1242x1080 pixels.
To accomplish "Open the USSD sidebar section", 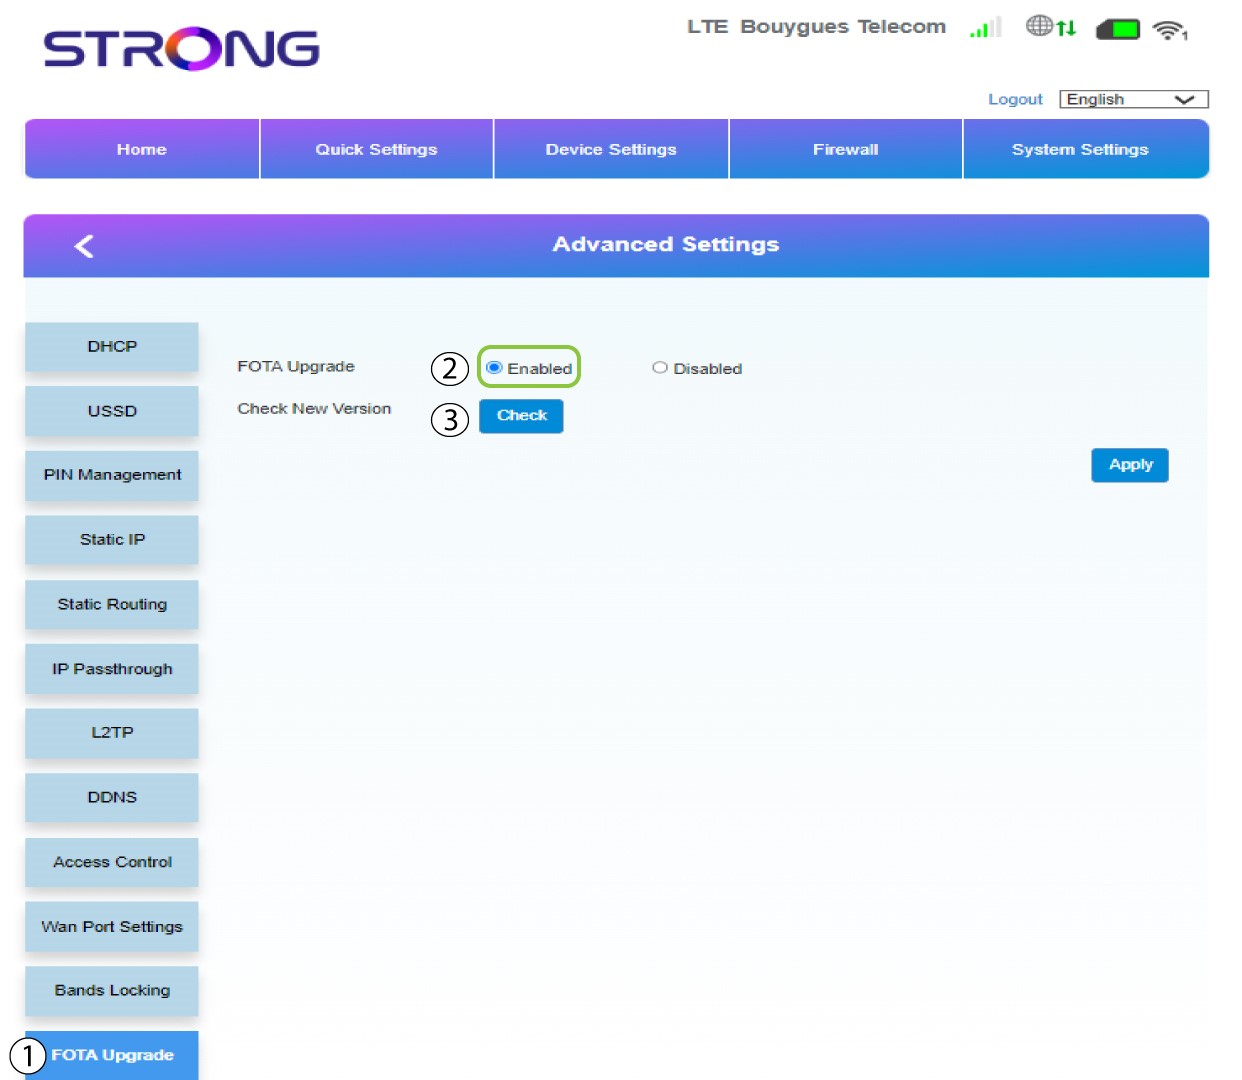I will (112, 411).
